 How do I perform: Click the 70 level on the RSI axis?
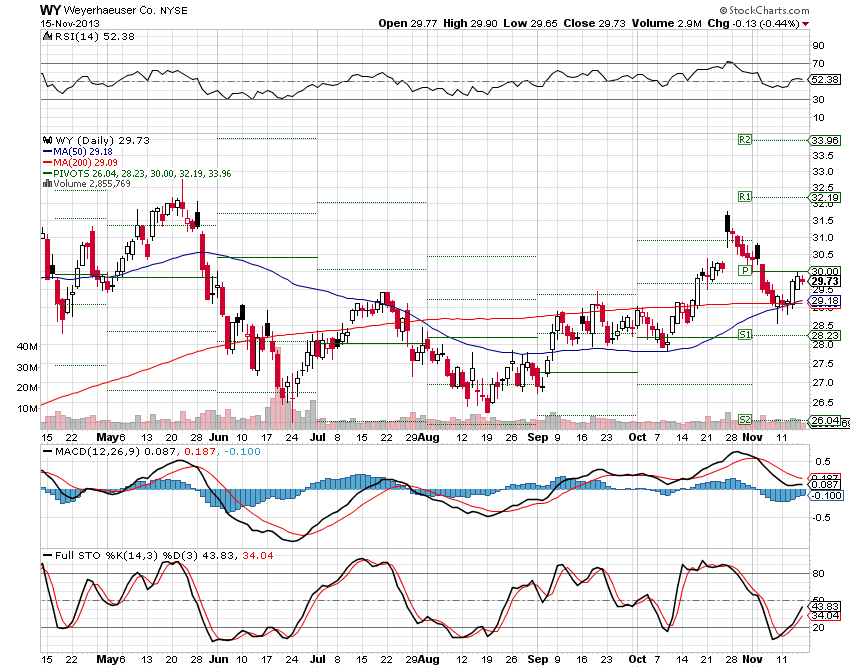point(818,63)
